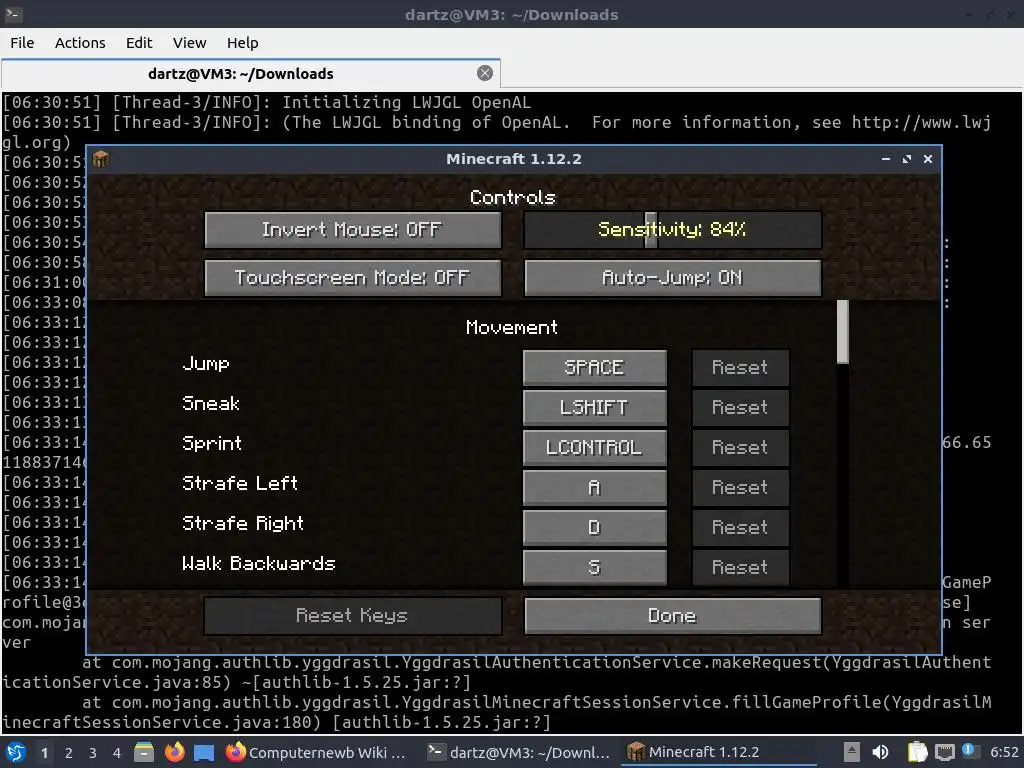
Task: Close the dartz@VM3 terminal tab
Action: point(485,73)
